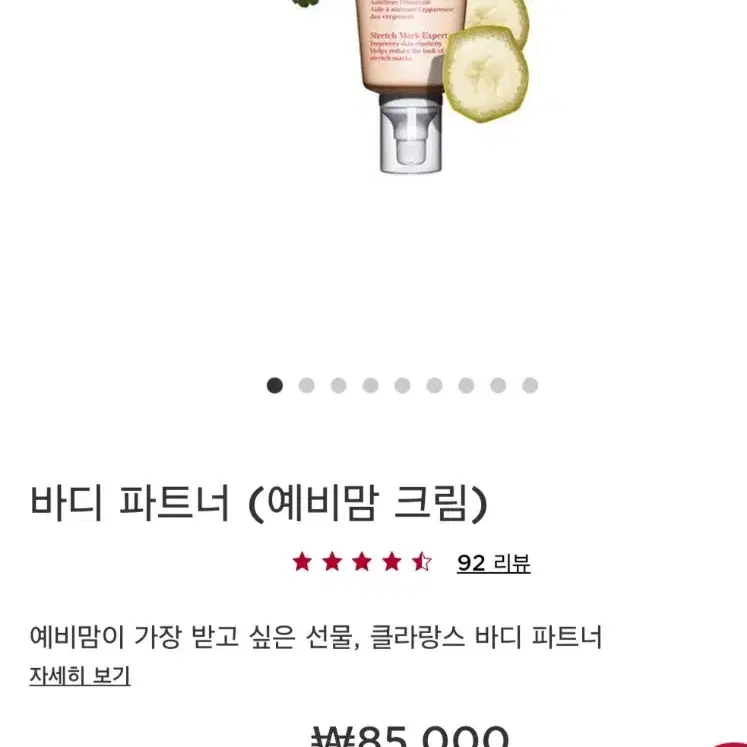Tap the ₩85,000 price text

point(410,736)
